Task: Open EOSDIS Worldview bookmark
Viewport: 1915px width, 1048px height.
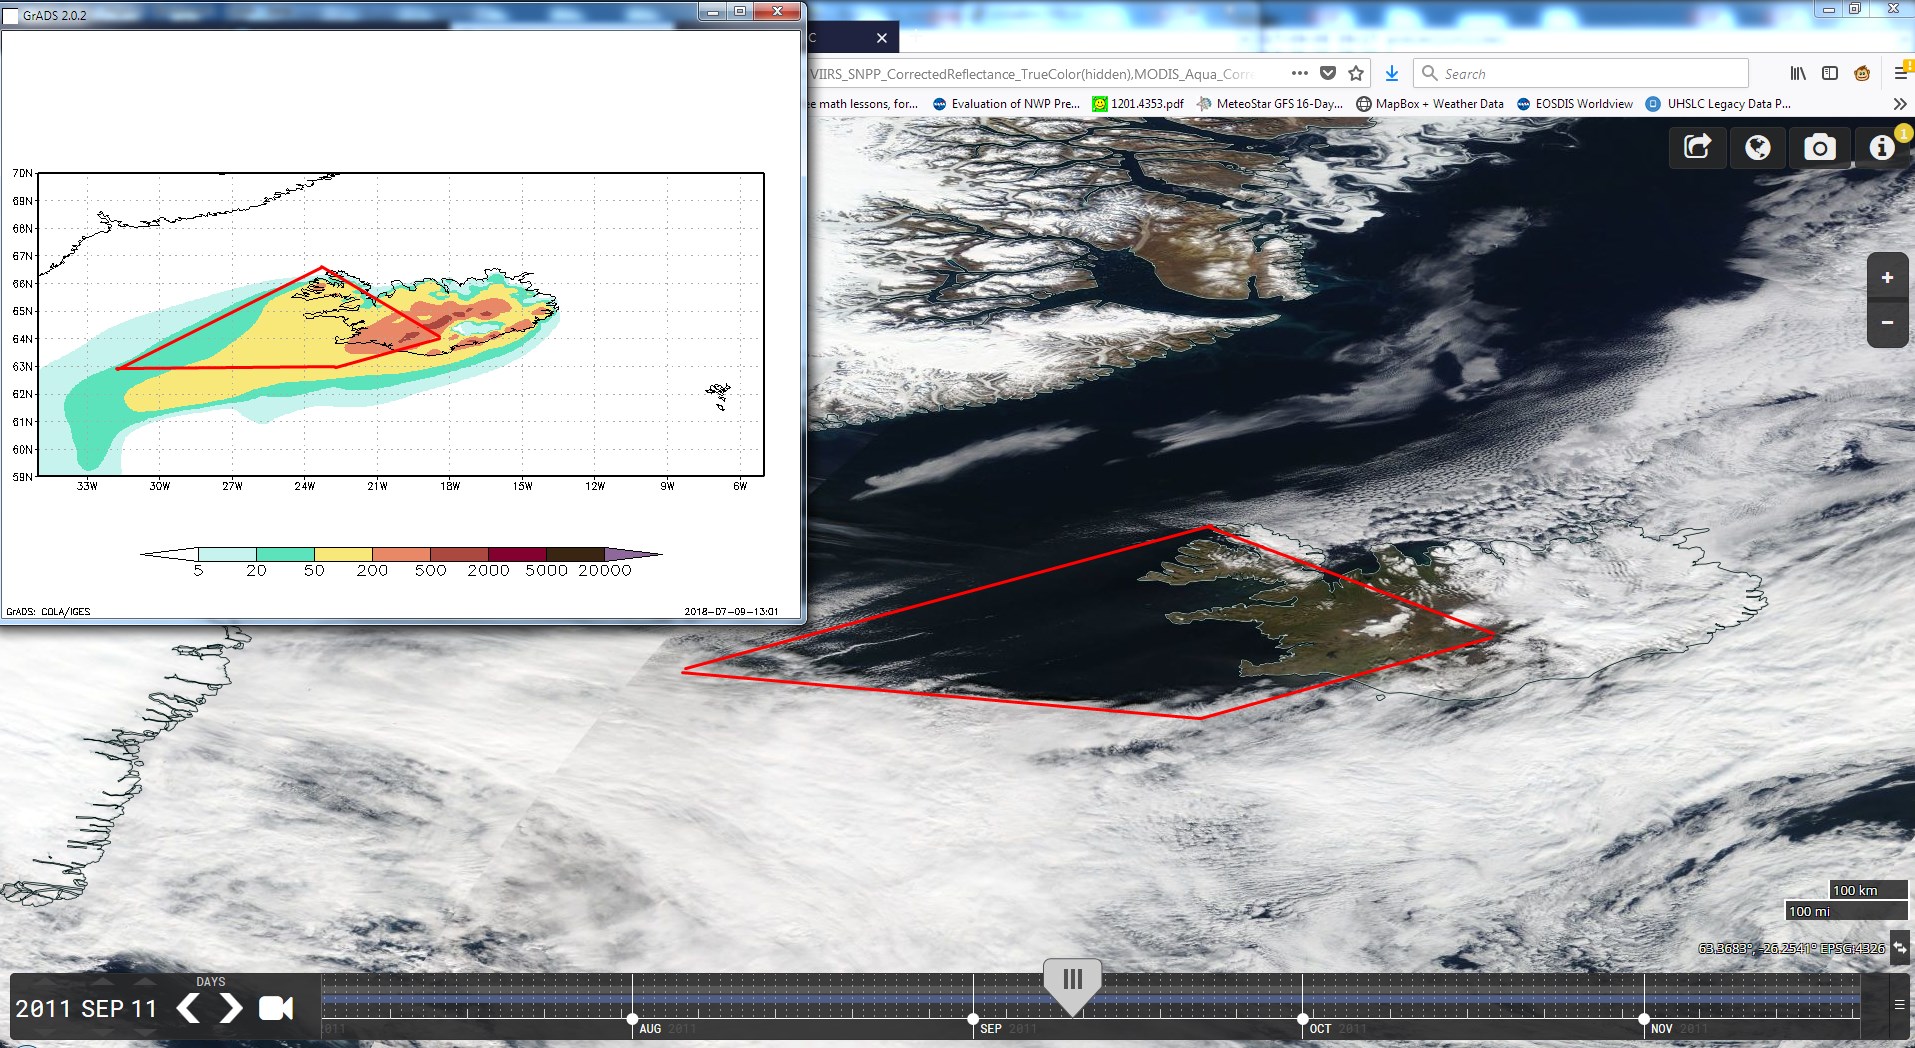Action: click(1575, 104)
